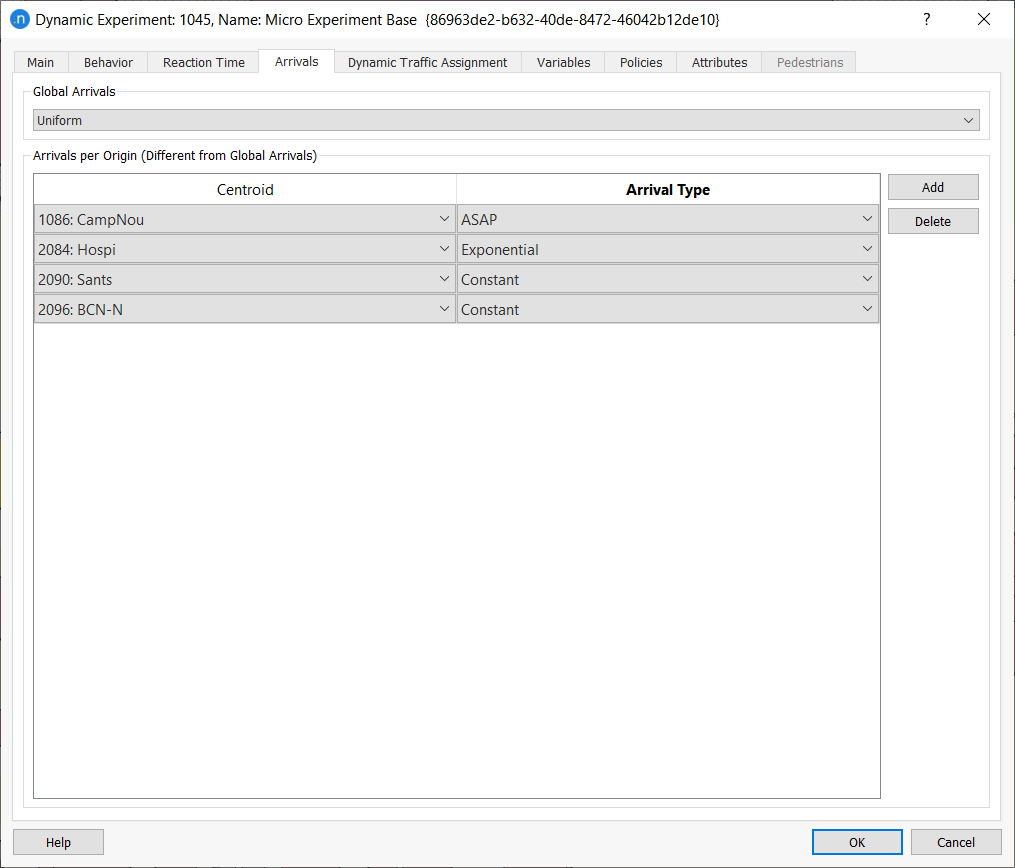Image resolution: width=1015 pixels, height=868 pixels.
Task: Confirm changes with the OK button
Action: pos(856,841)
